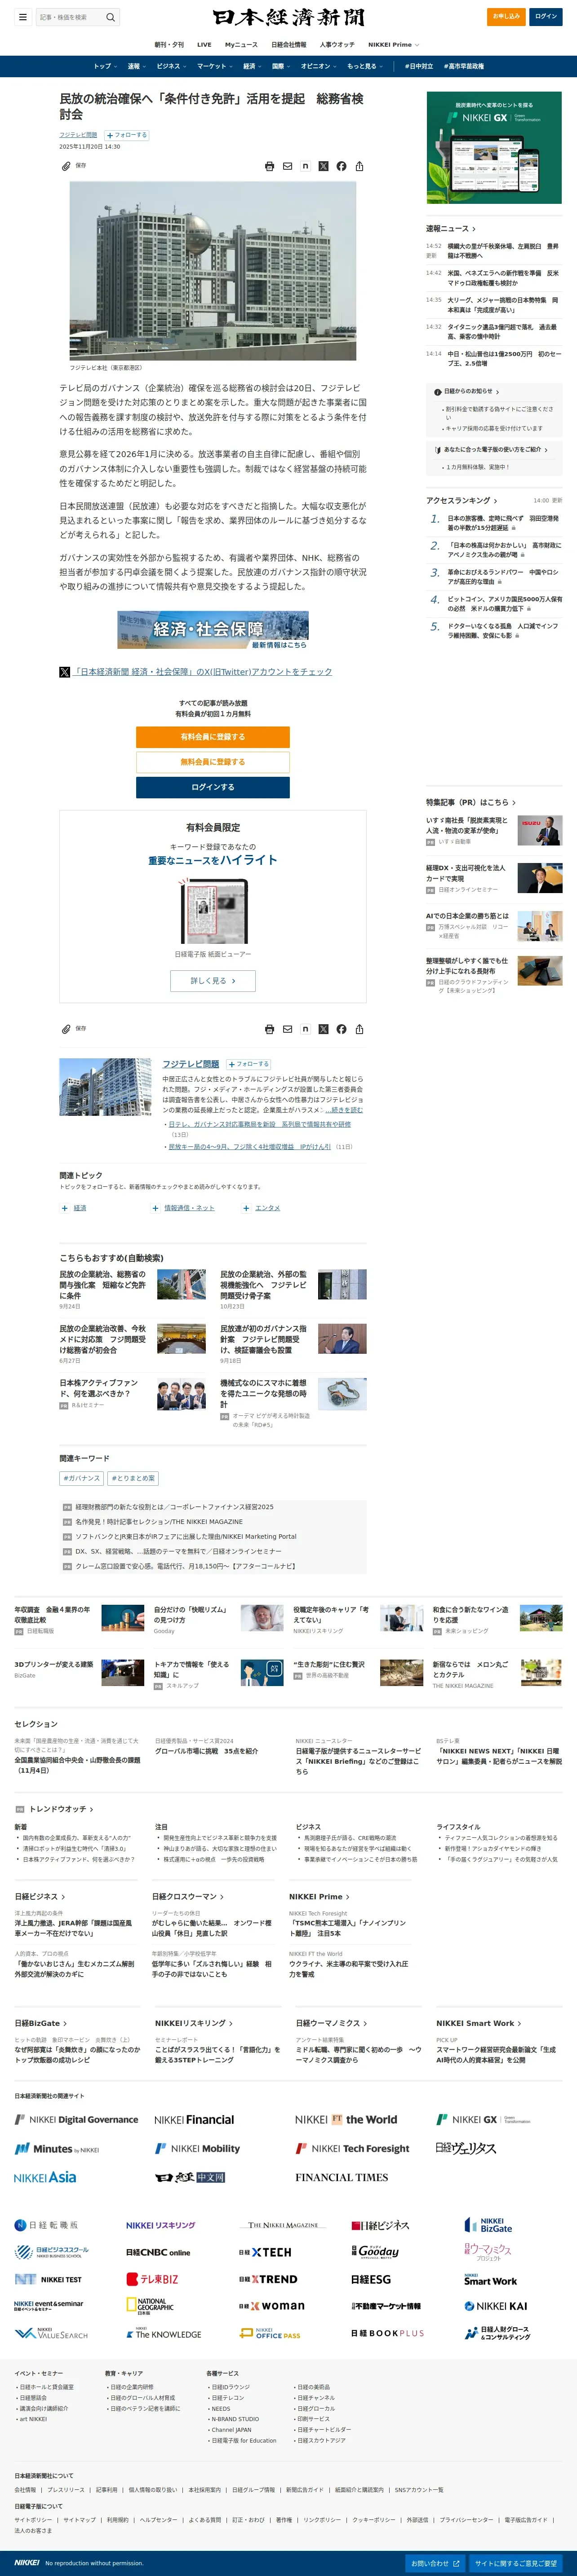The height and width of the screenshot is (2576, 577).
Task: Click the #ガバナンス keyword tag
Action: pos(81,1478)
